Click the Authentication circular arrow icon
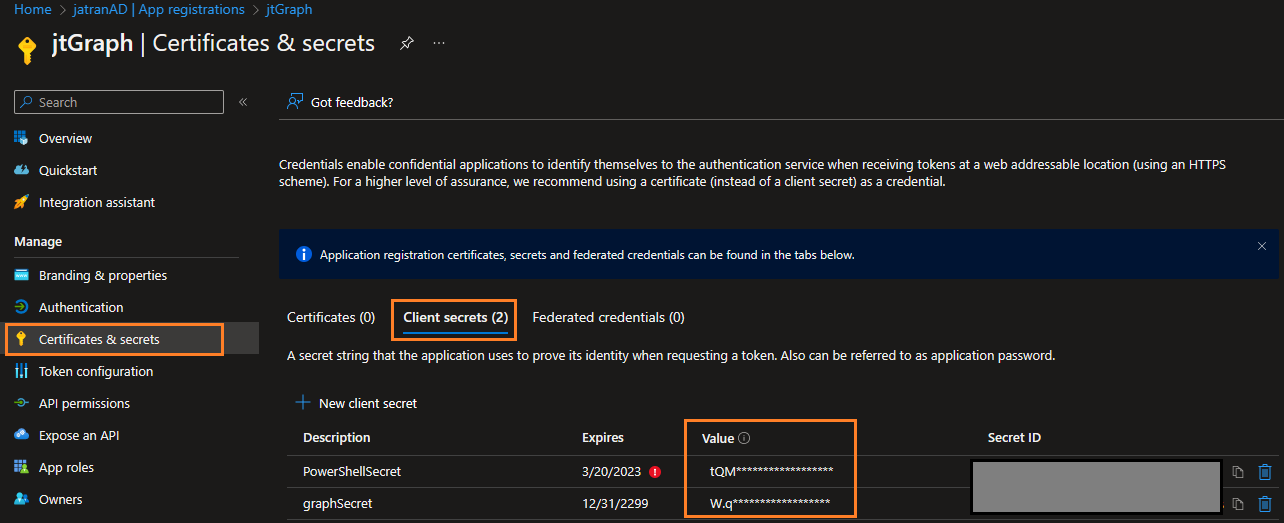Viewport: 1284px width, 523px height. [x=21, y=307]
